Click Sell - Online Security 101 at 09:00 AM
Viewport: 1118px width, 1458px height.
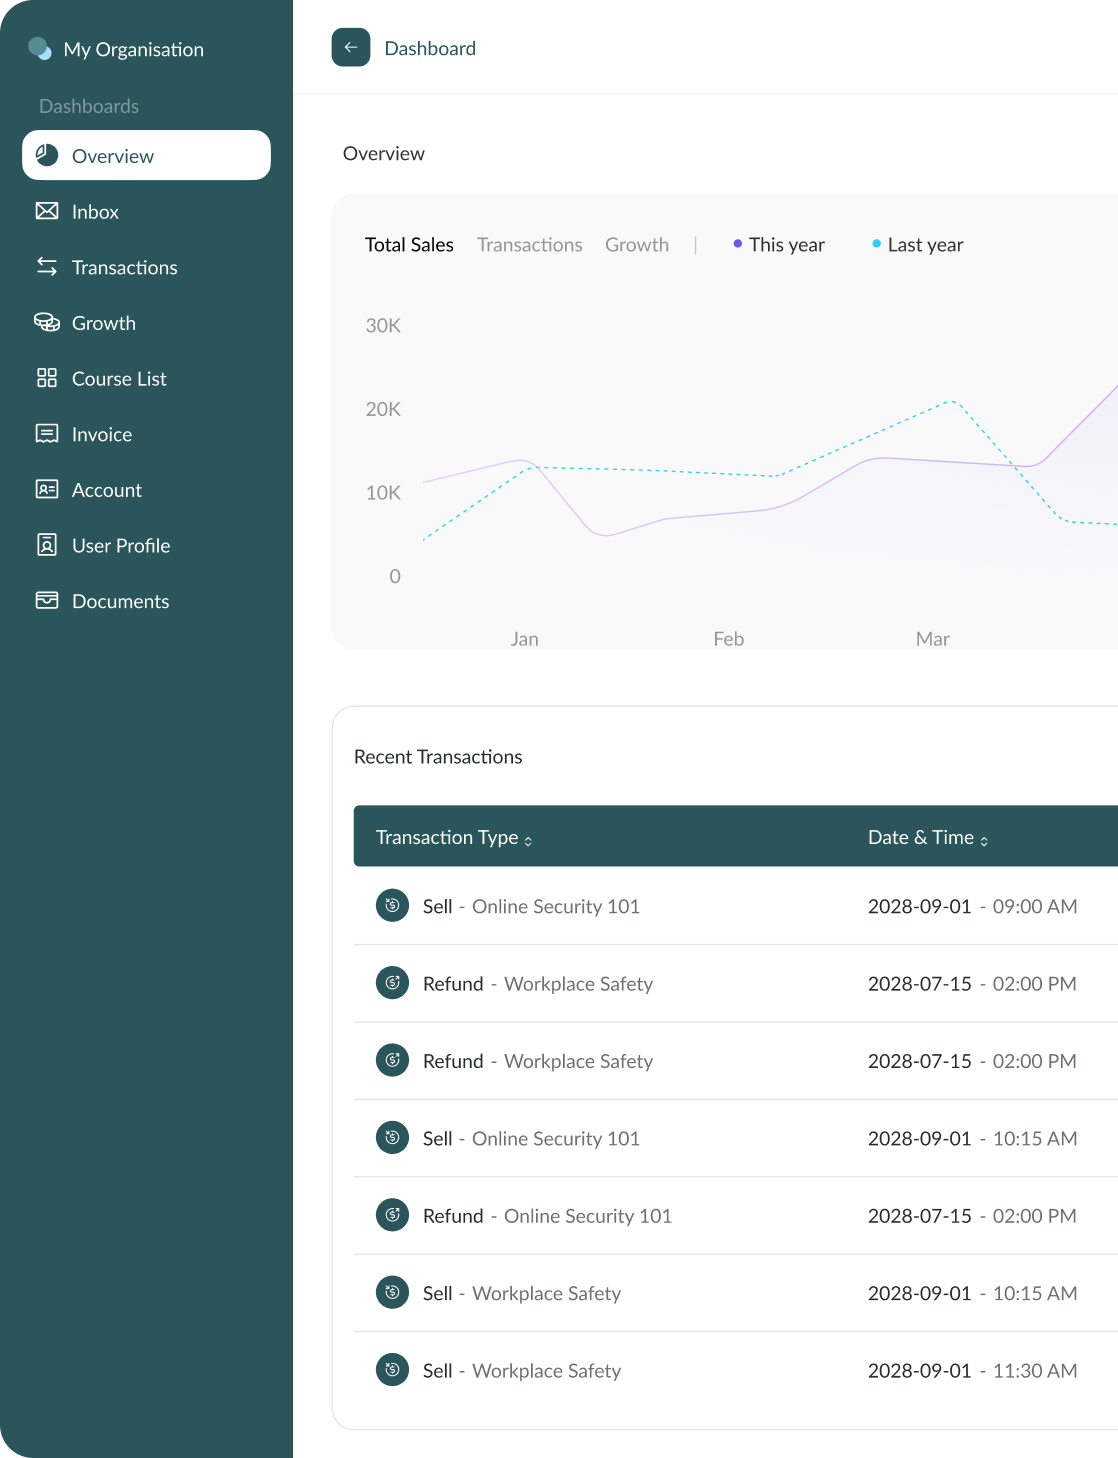[x=531, y=906]
